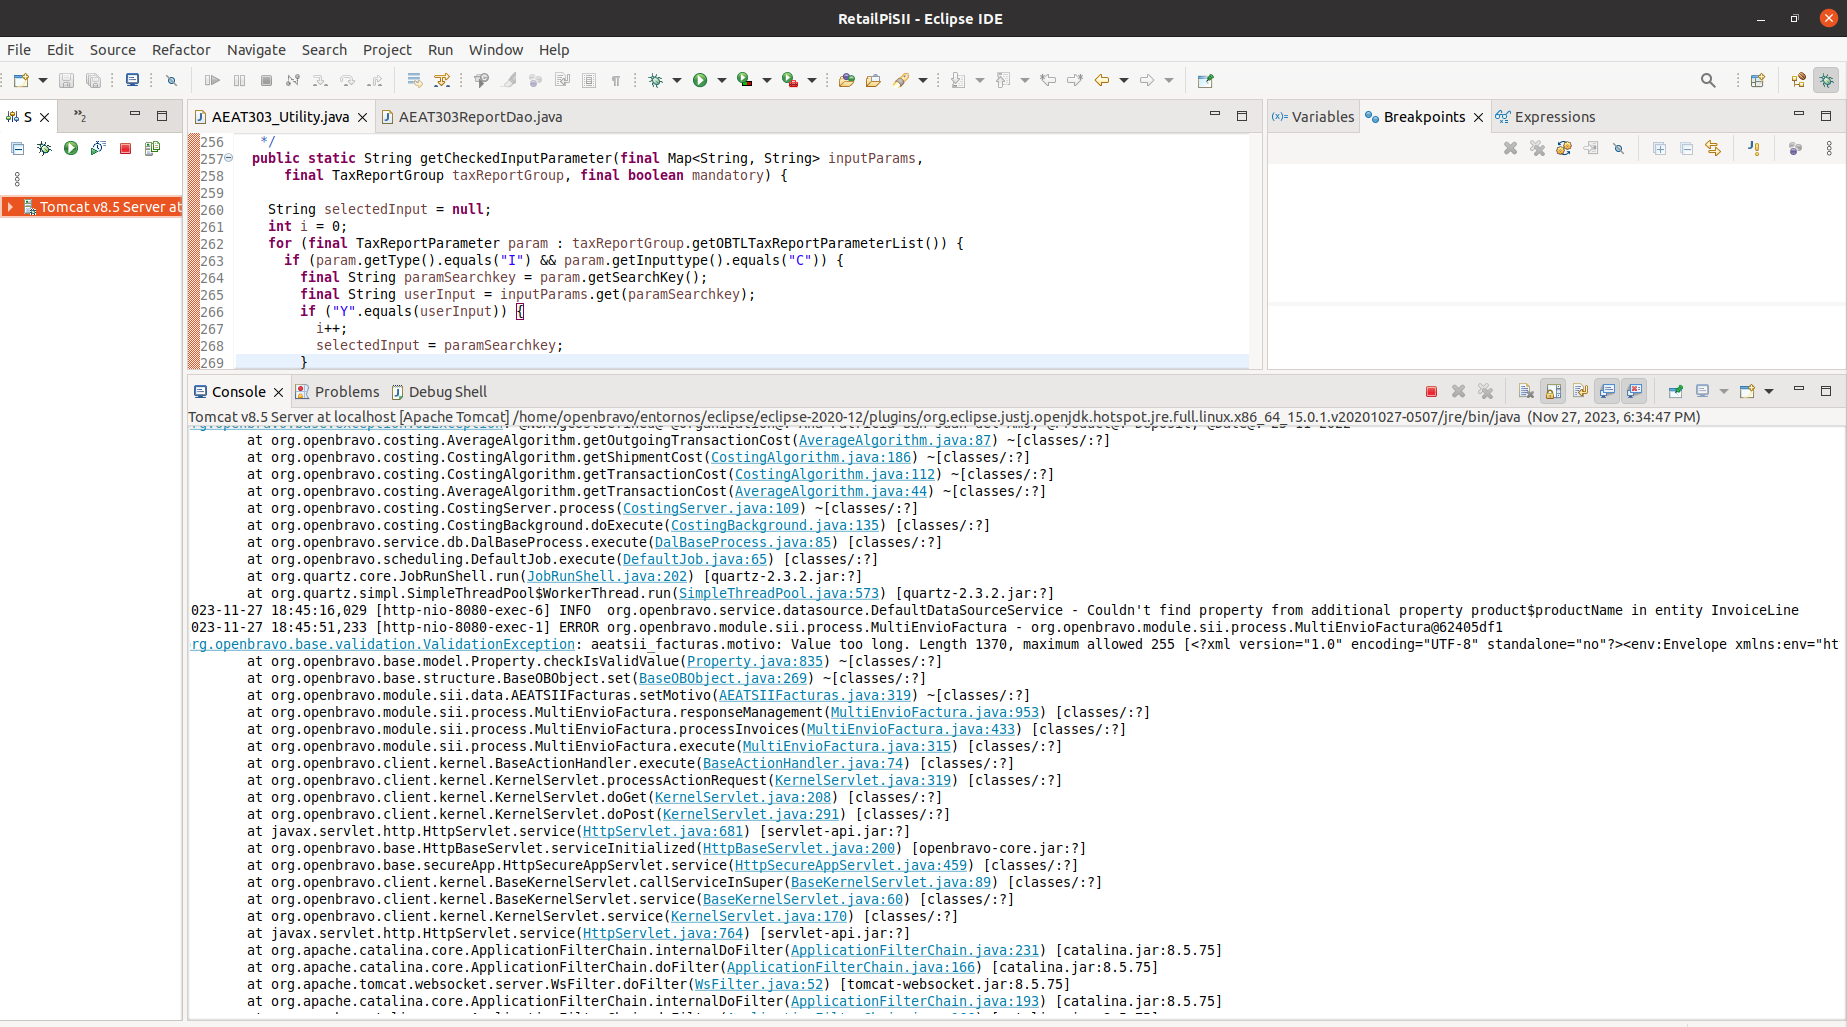
Task: Terminate the Tomcat process from the Console toolbar
Action: 1431,392
